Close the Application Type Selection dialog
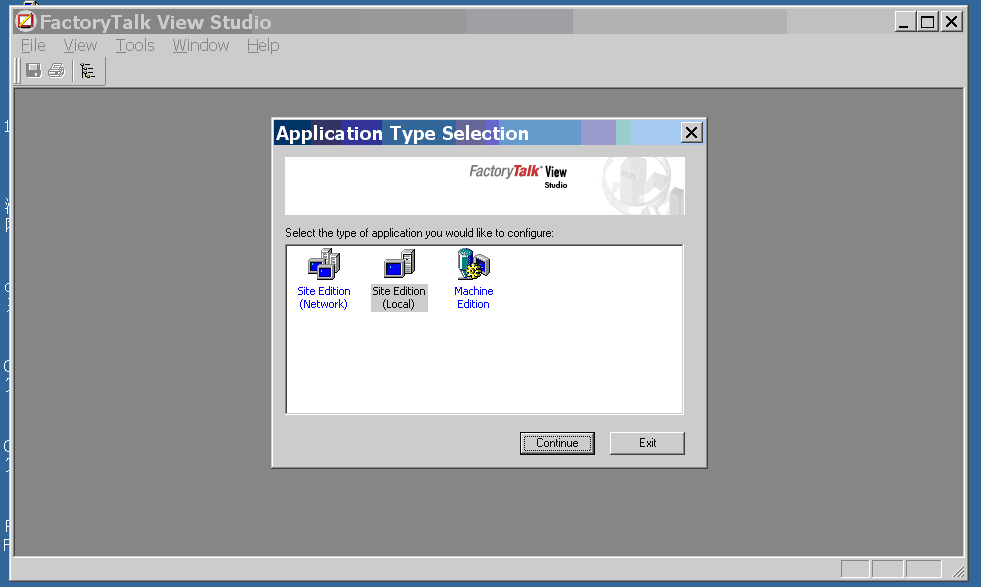981x587 pixels. (691, 133)
